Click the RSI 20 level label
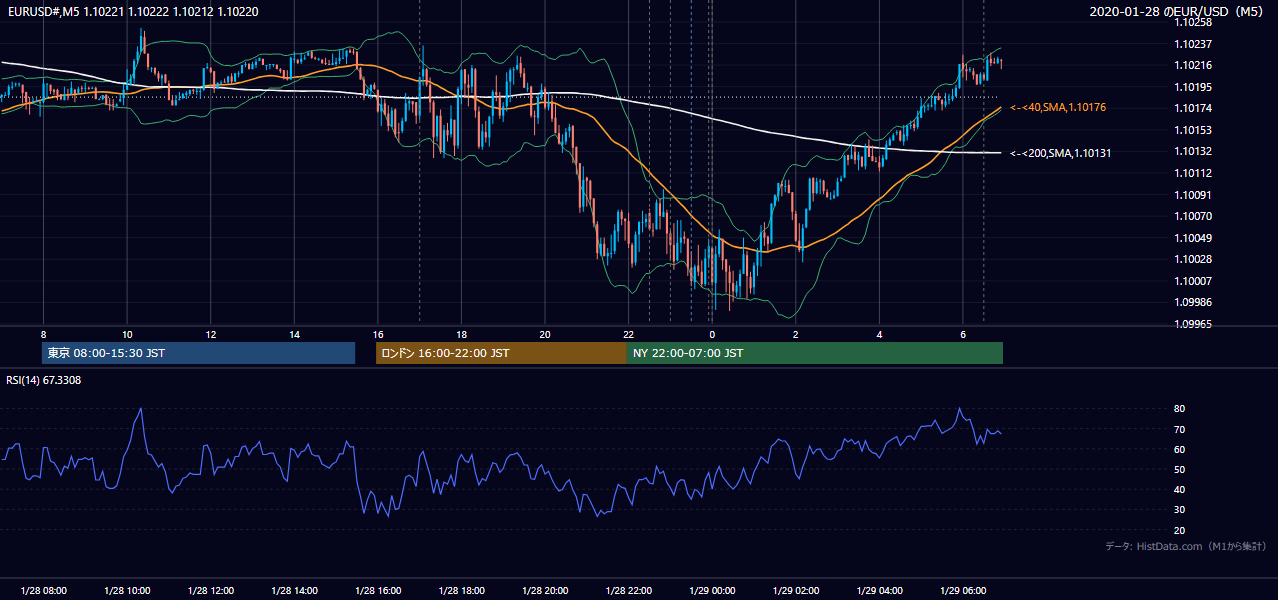The height and width of the screenshot is (600, 1278). 1179,530
